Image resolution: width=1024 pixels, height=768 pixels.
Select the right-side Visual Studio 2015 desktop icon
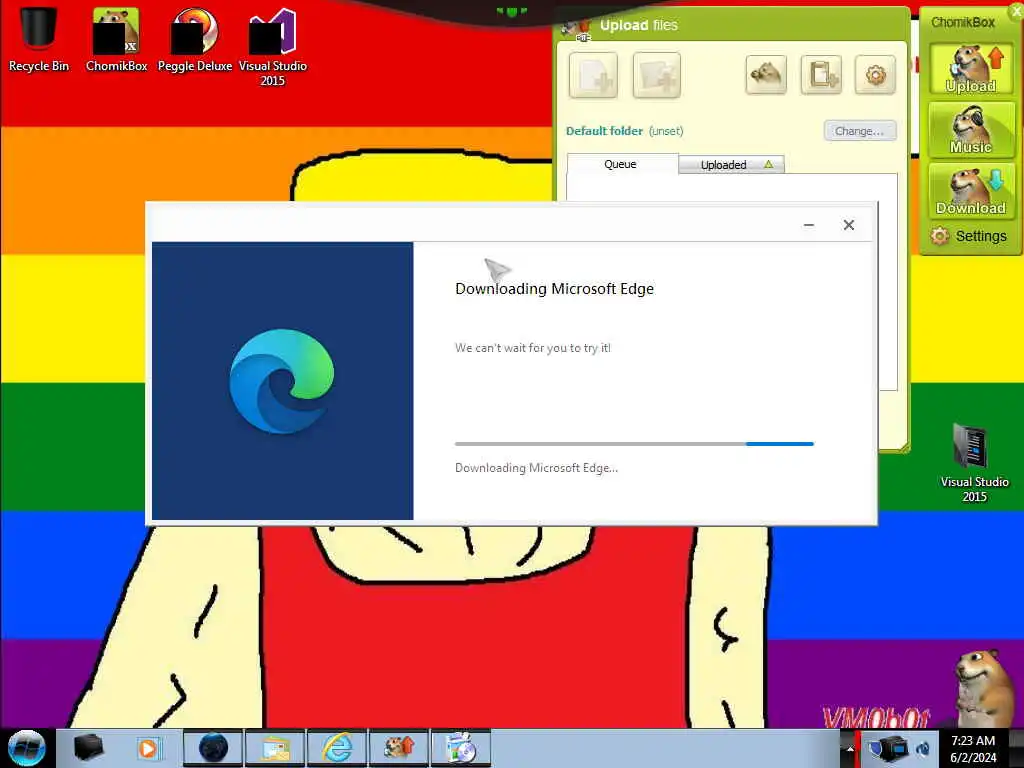pyautogui.click(x=974, y=462)
